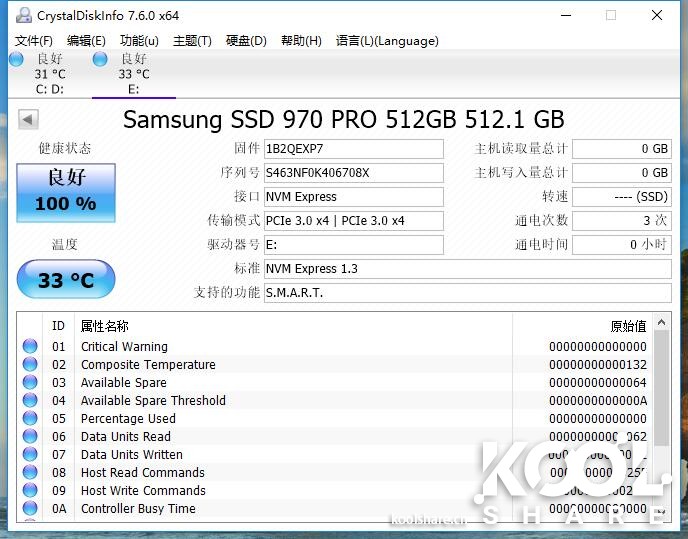
Task: Click the SMART list vertical scrollbar thumb
Action: (662, 386)
